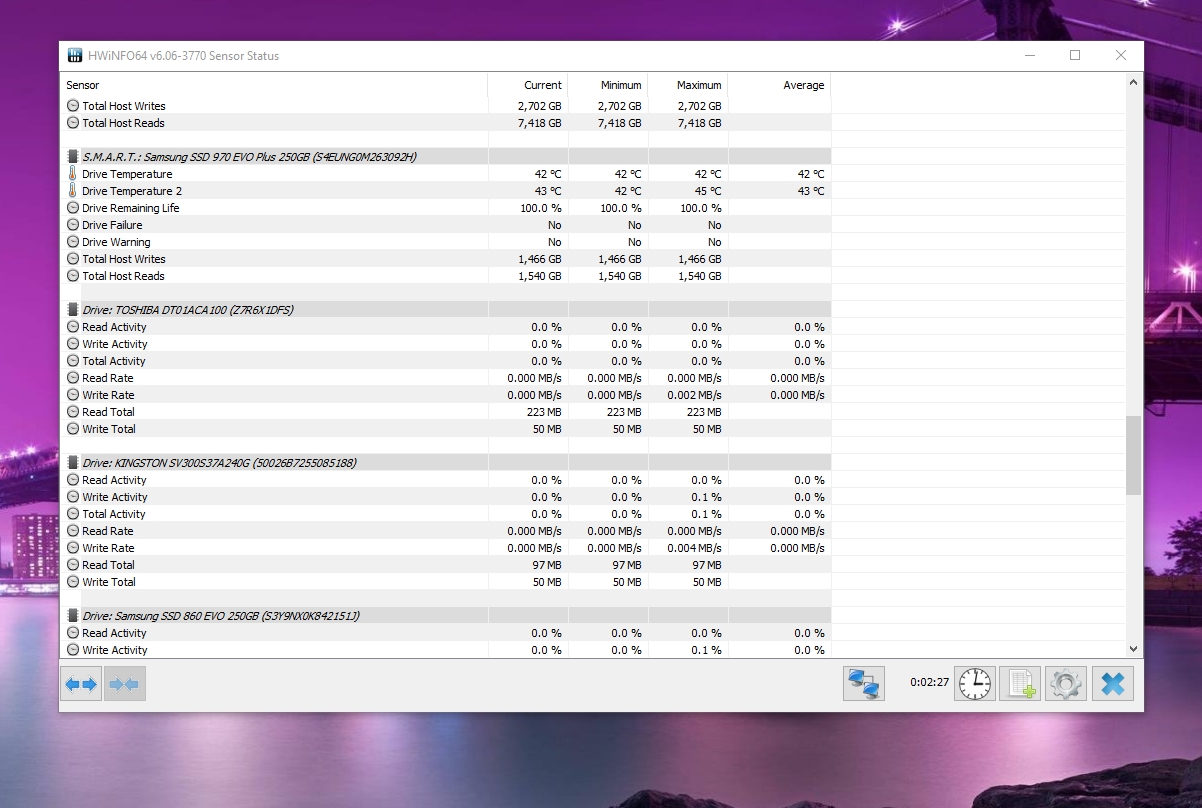Select Total Host Writes 2,702 GB row
Image resolution: width=1202 pixels, height=808 pixels.
click(x=445, y=106)
